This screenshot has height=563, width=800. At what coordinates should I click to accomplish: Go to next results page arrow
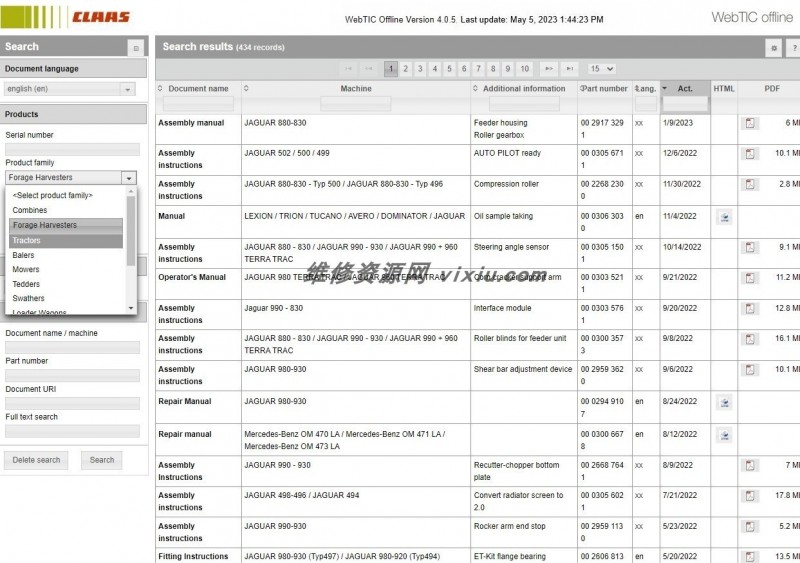(548, 69)
